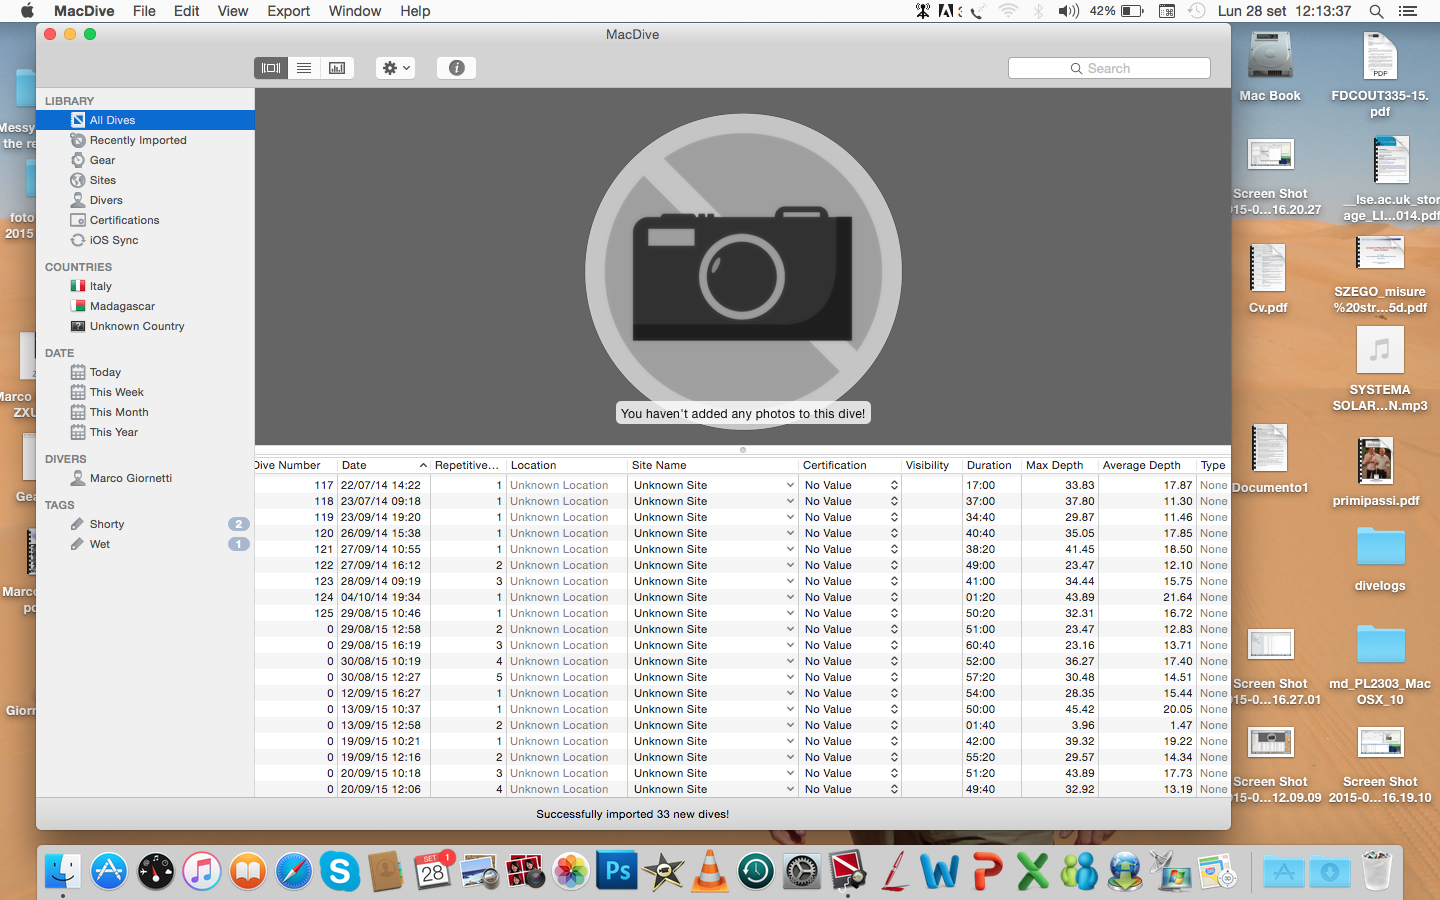
Task: Switch to the list view mode icon
Action: [304, 68]
